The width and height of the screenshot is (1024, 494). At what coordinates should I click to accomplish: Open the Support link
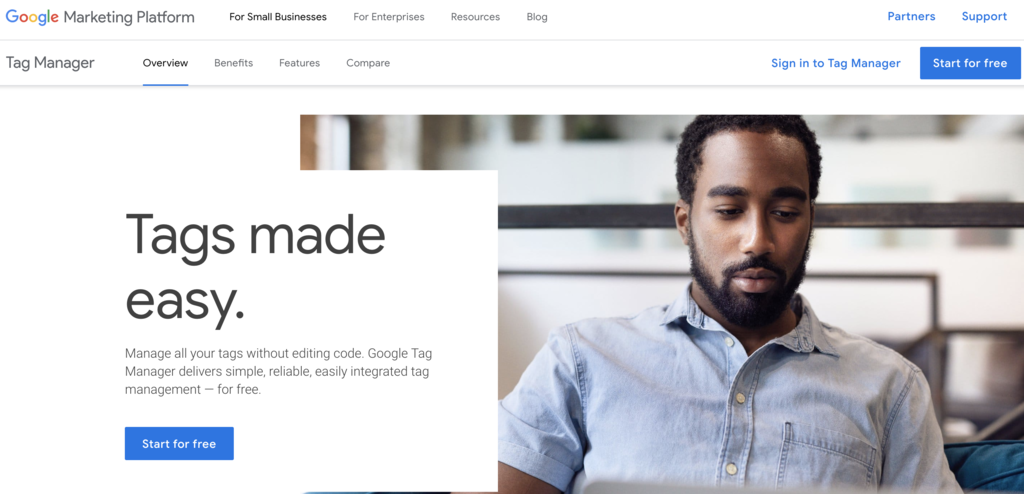pos(984,16)
